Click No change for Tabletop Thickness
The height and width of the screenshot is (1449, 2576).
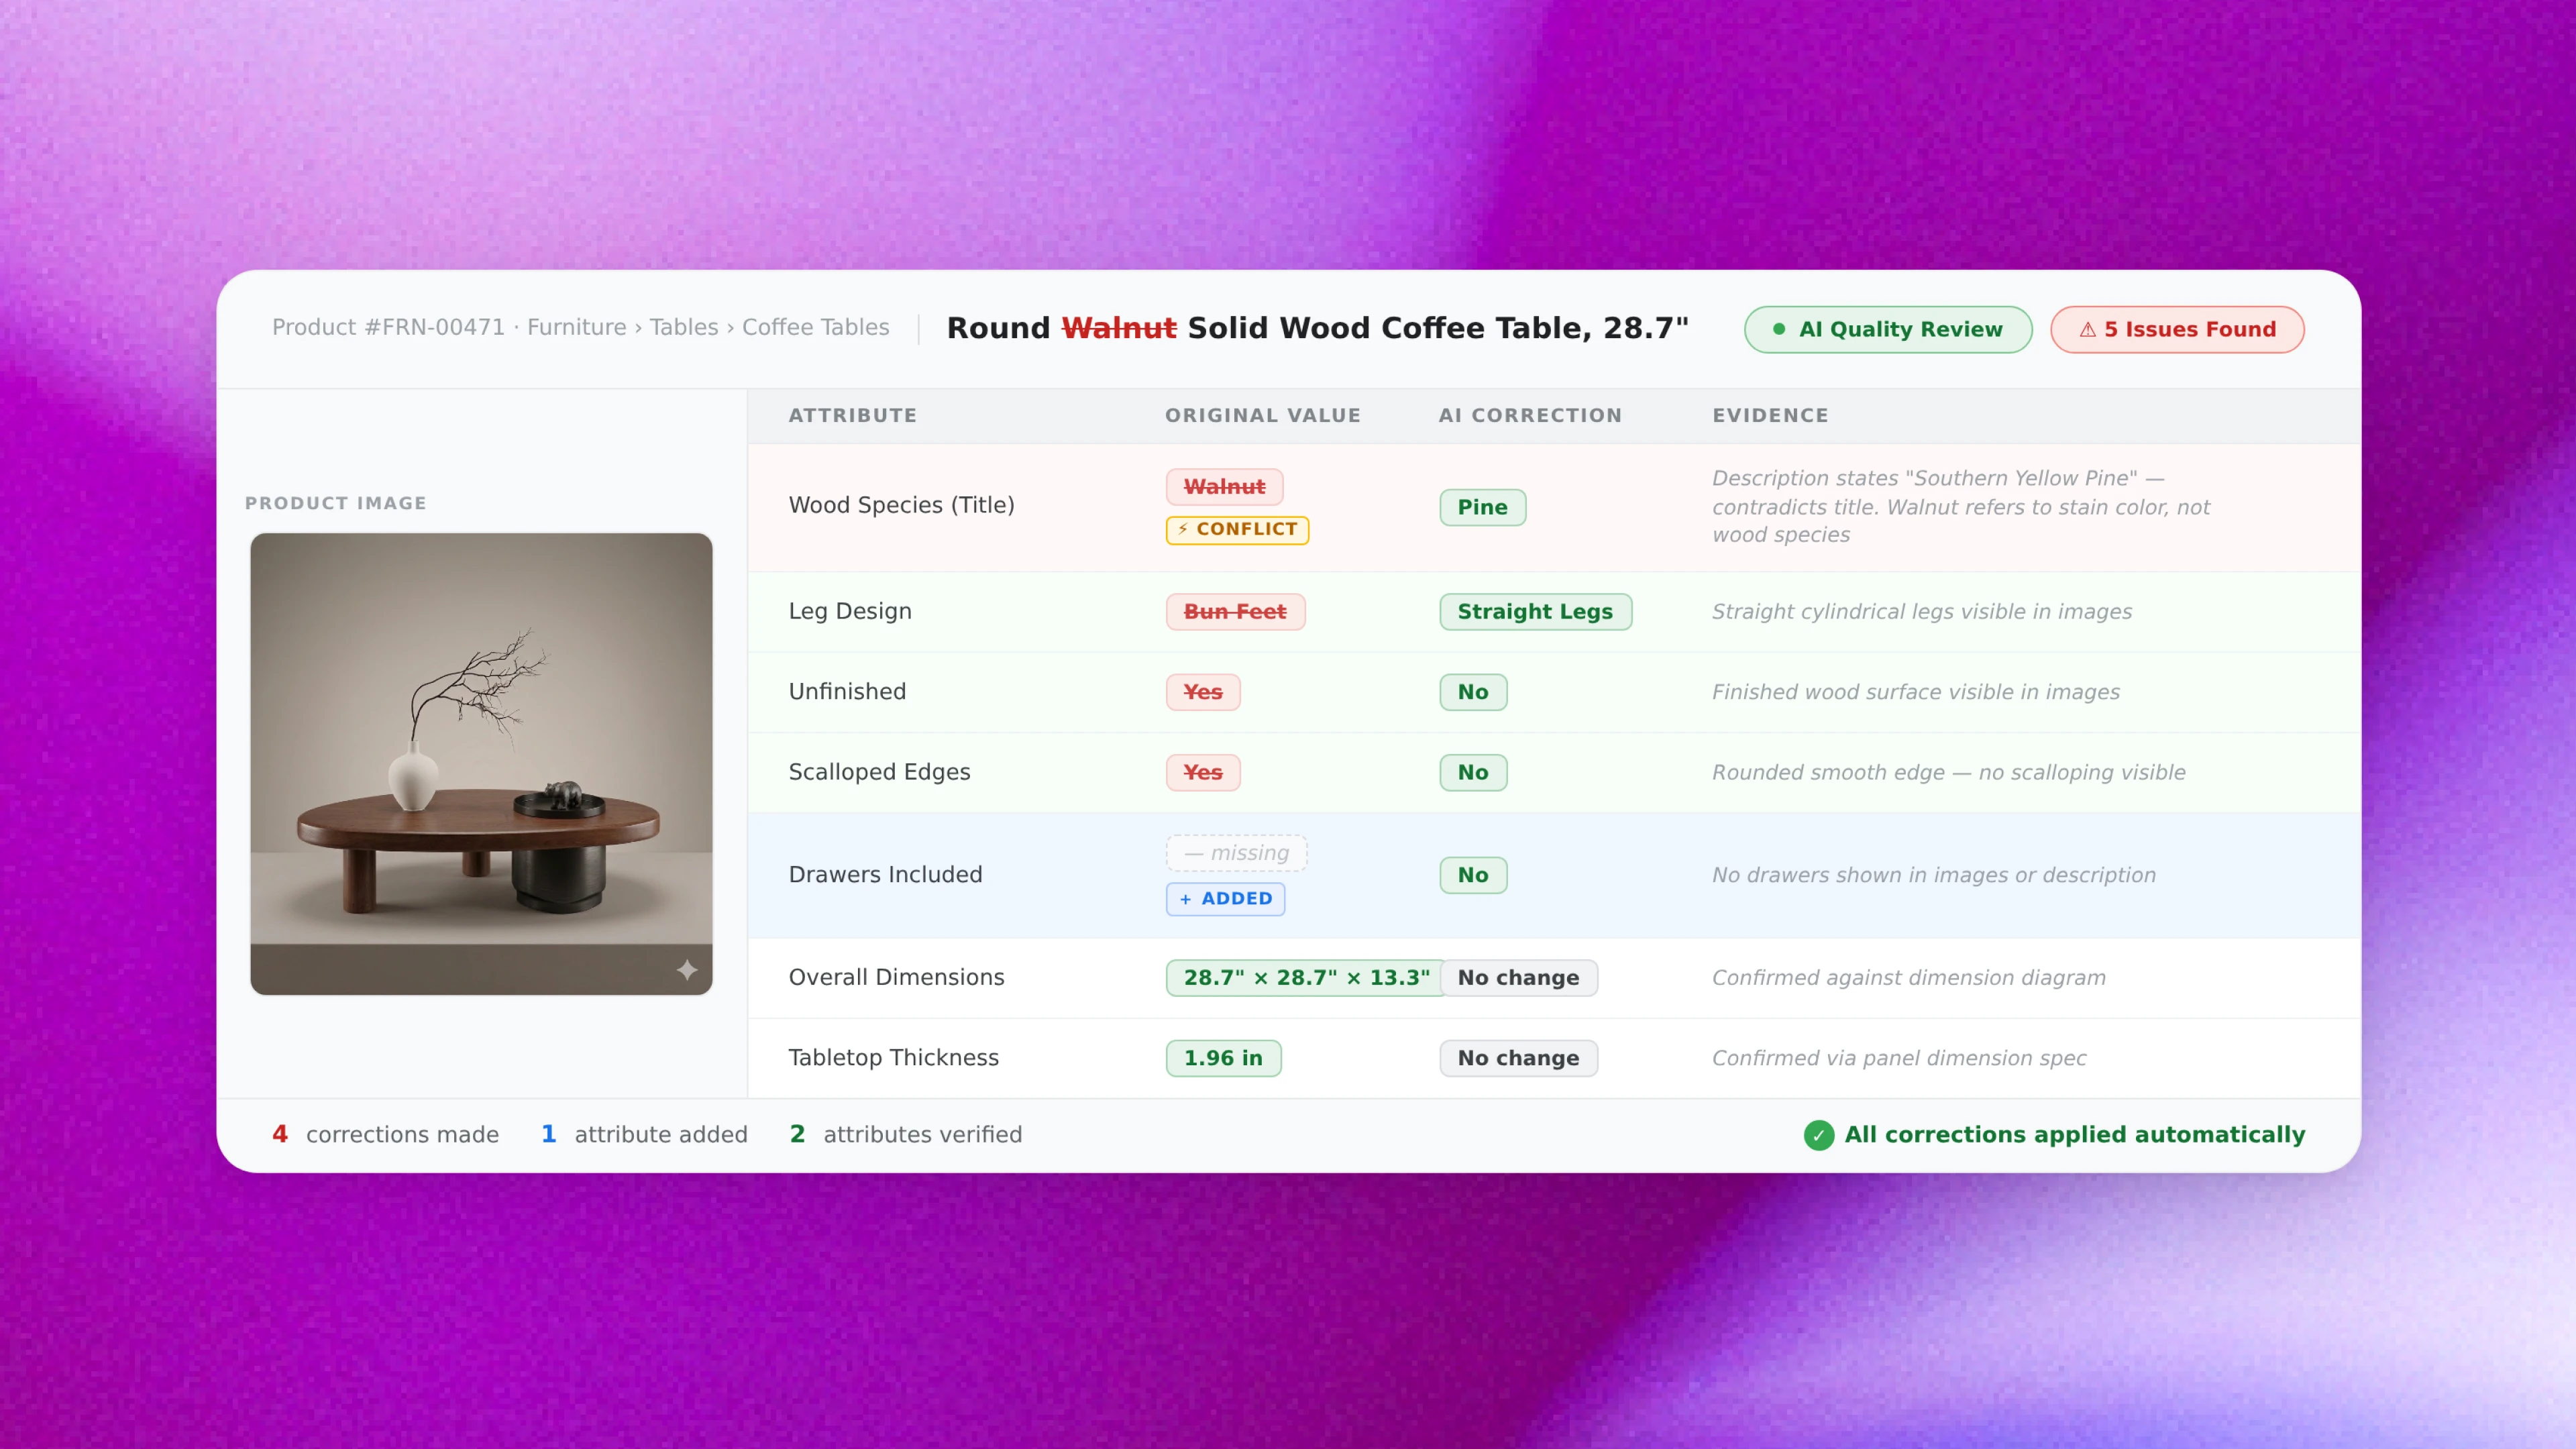point(1517,1057)
